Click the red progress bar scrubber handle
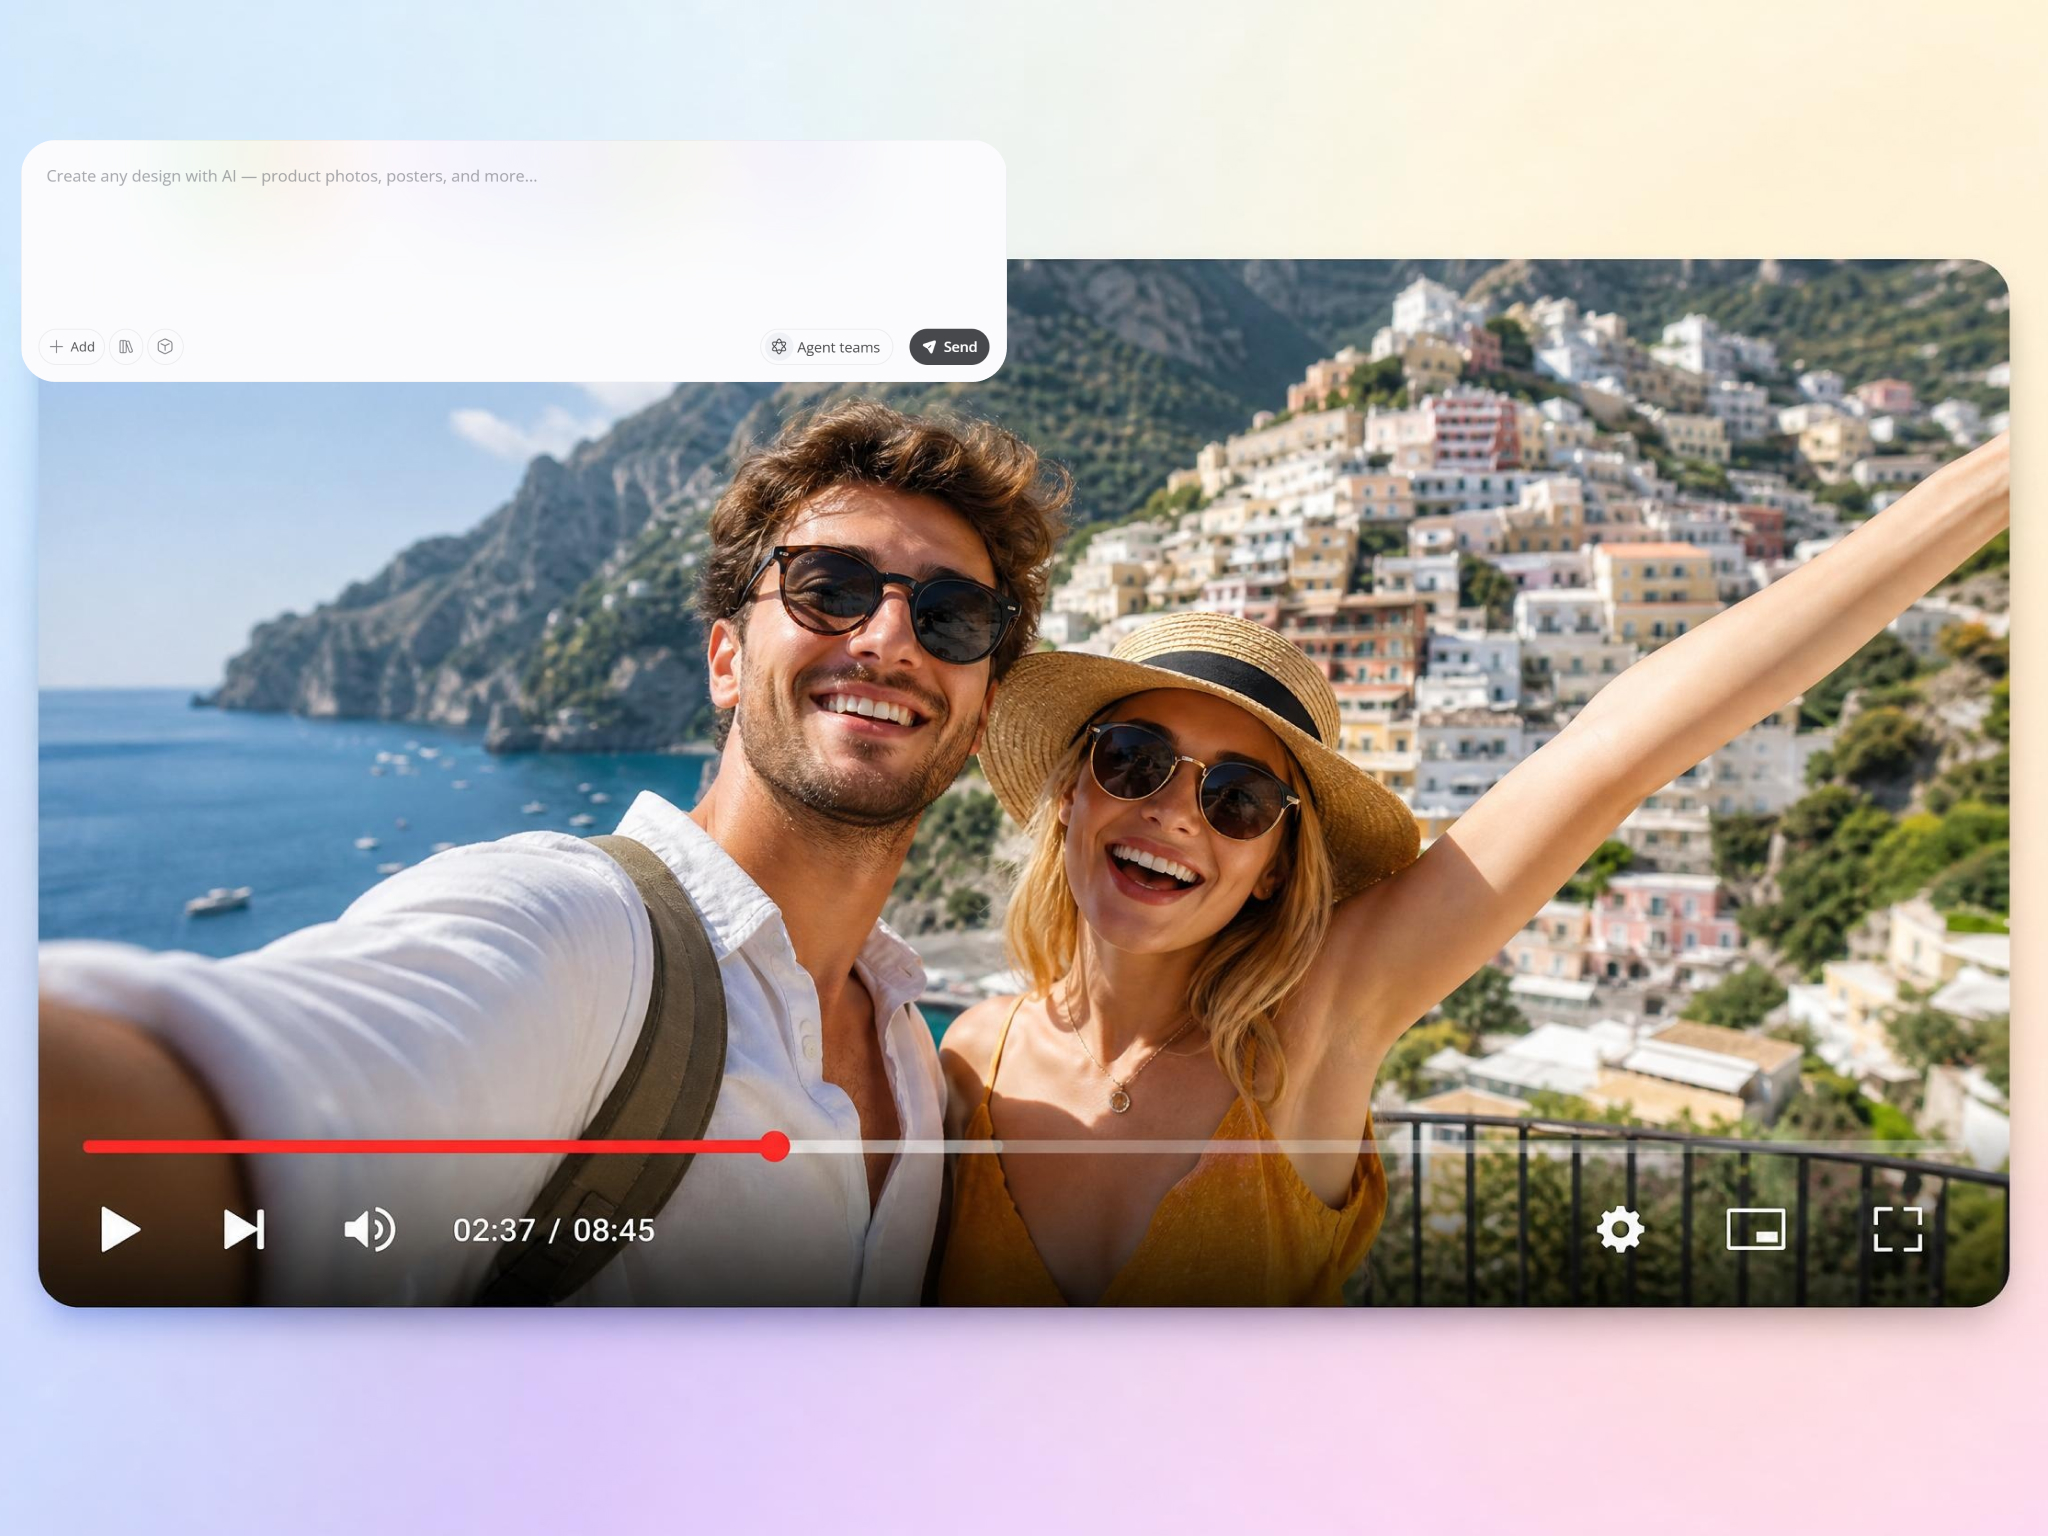 [x=774, y=1146]
